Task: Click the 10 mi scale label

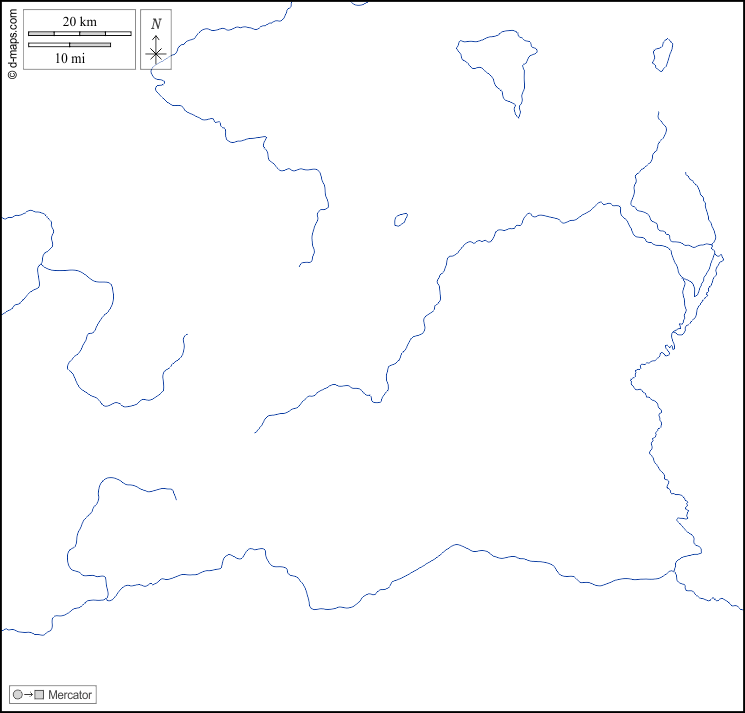Action: (x=69, y=59)
